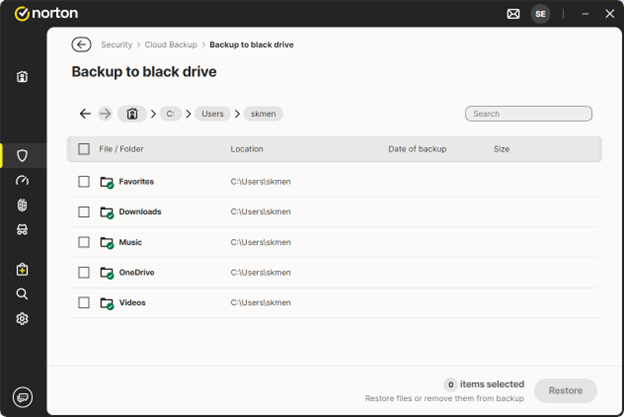Open Settings gear in sidebar
The height and width of the screenshot is (417, 624).
pyautogui.click(x=22, y=319)
